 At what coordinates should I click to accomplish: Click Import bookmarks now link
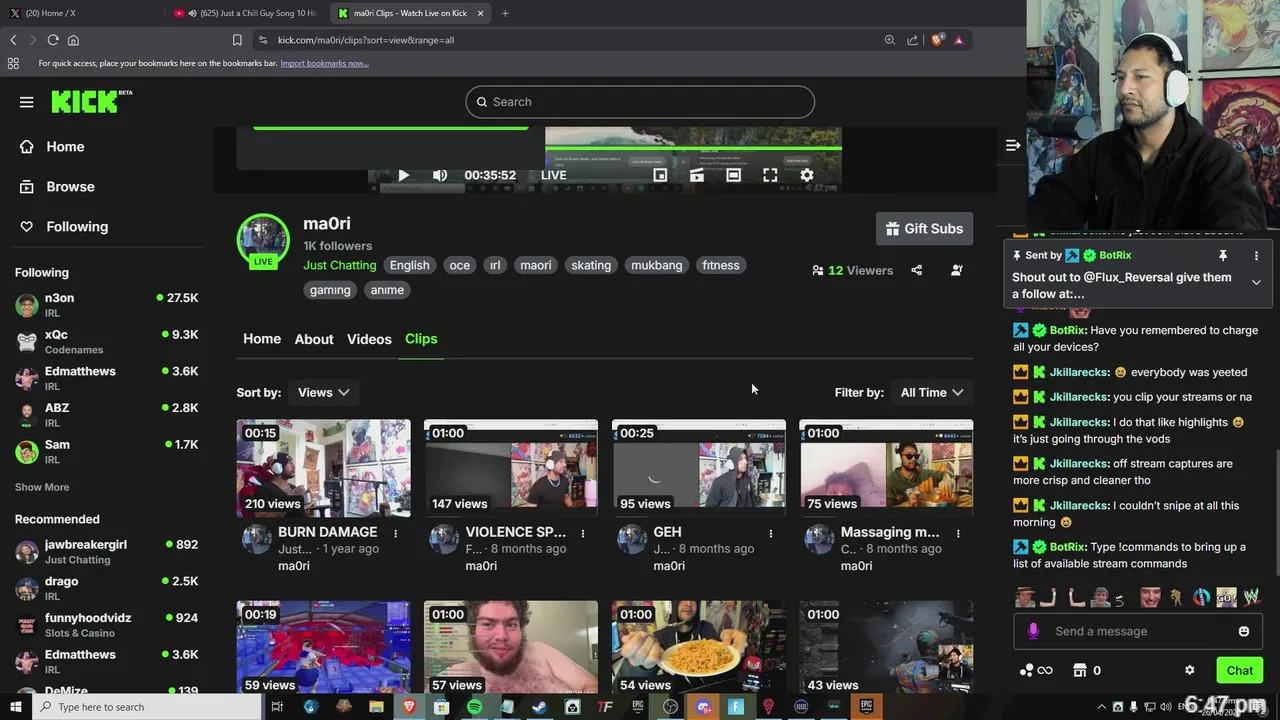[x=324, y=63]
